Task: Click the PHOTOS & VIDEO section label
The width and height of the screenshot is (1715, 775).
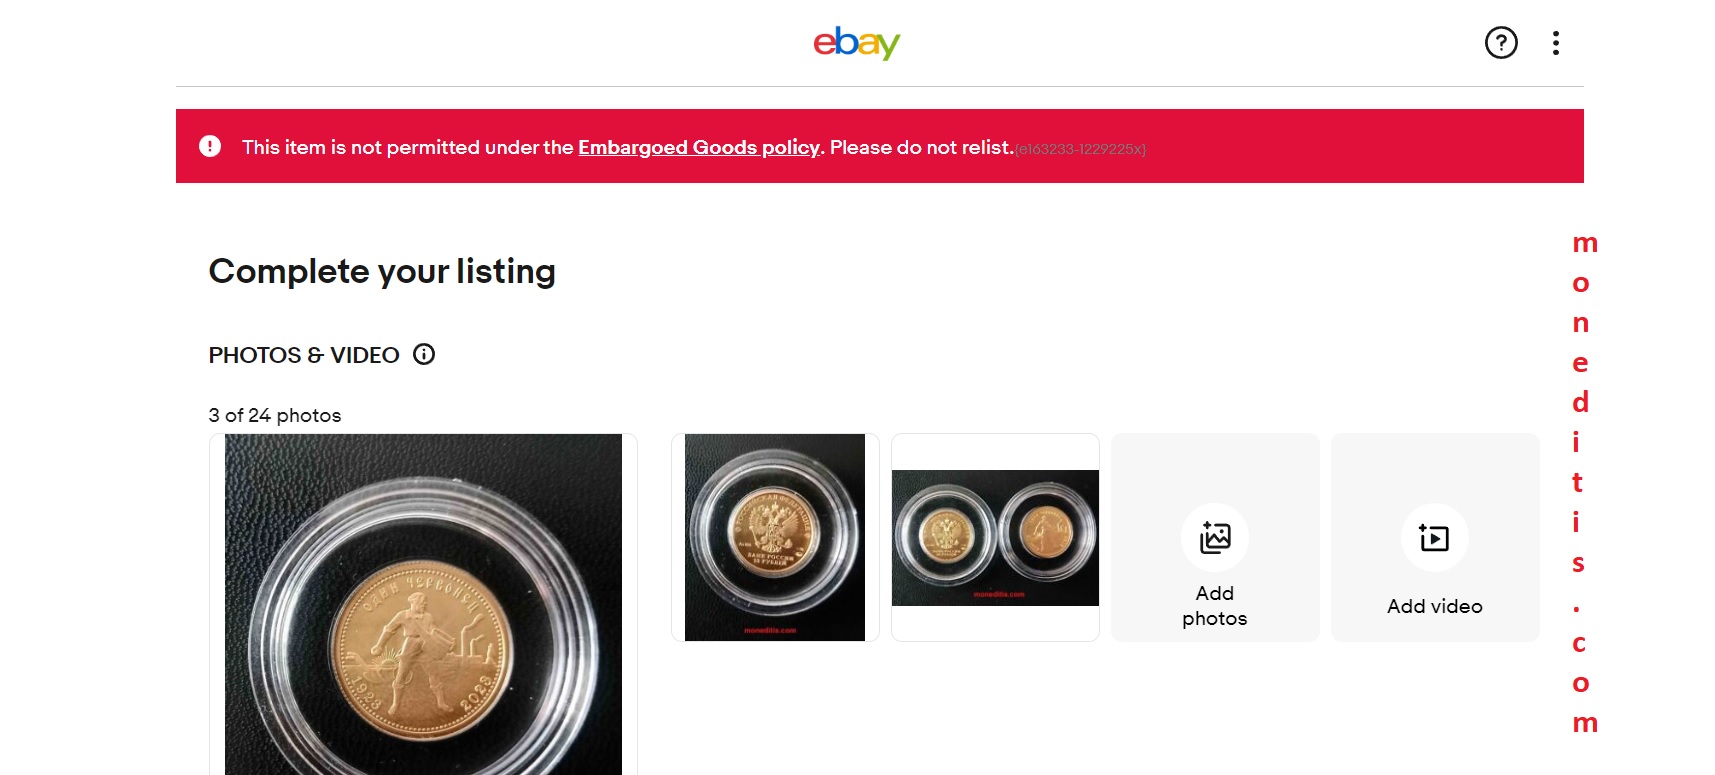Action: [305, 354]
